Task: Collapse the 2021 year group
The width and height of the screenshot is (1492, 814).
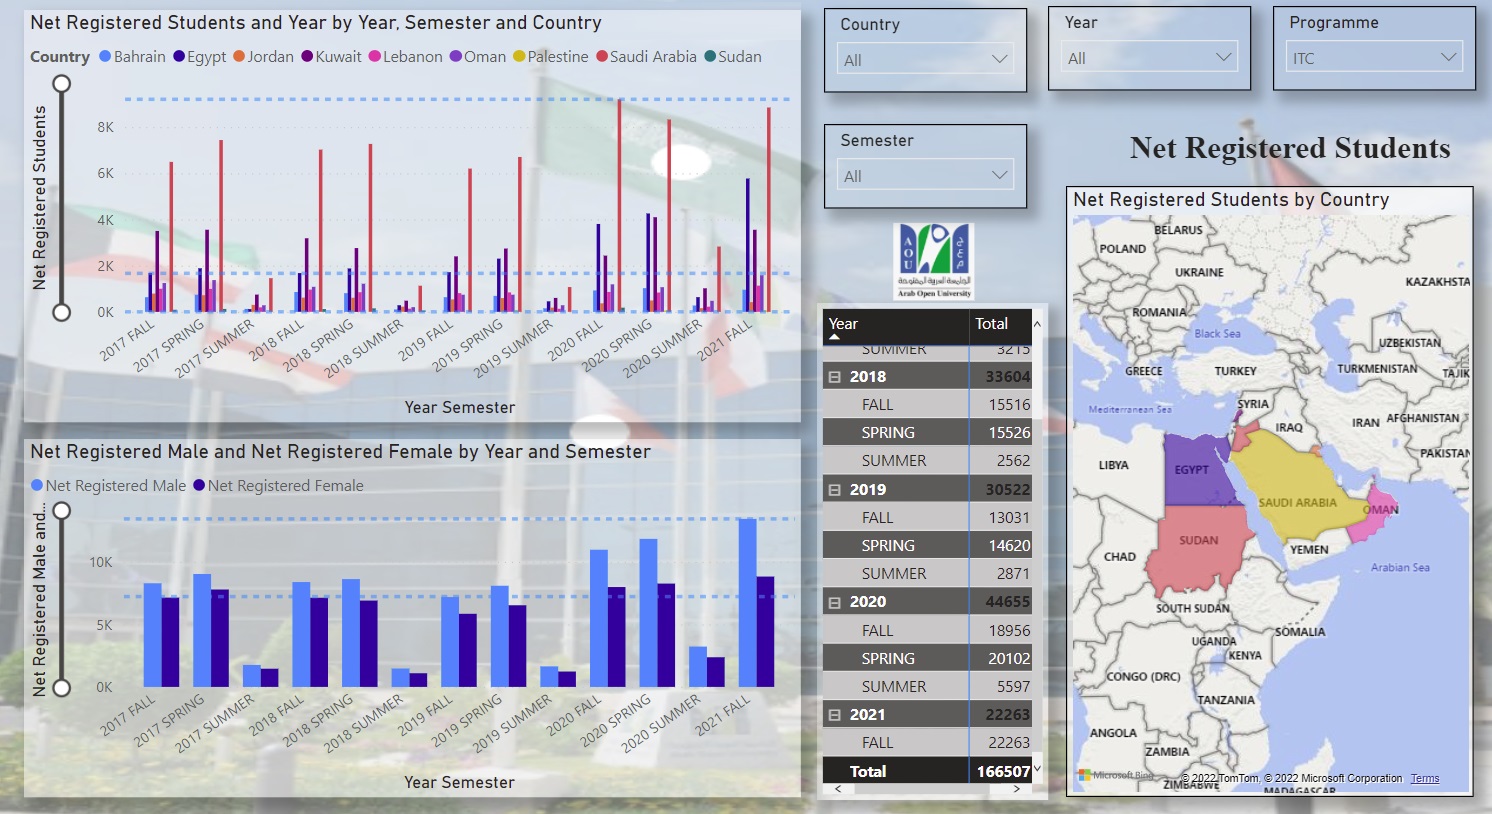Action: pyautogui.click(x=835, y=715)
